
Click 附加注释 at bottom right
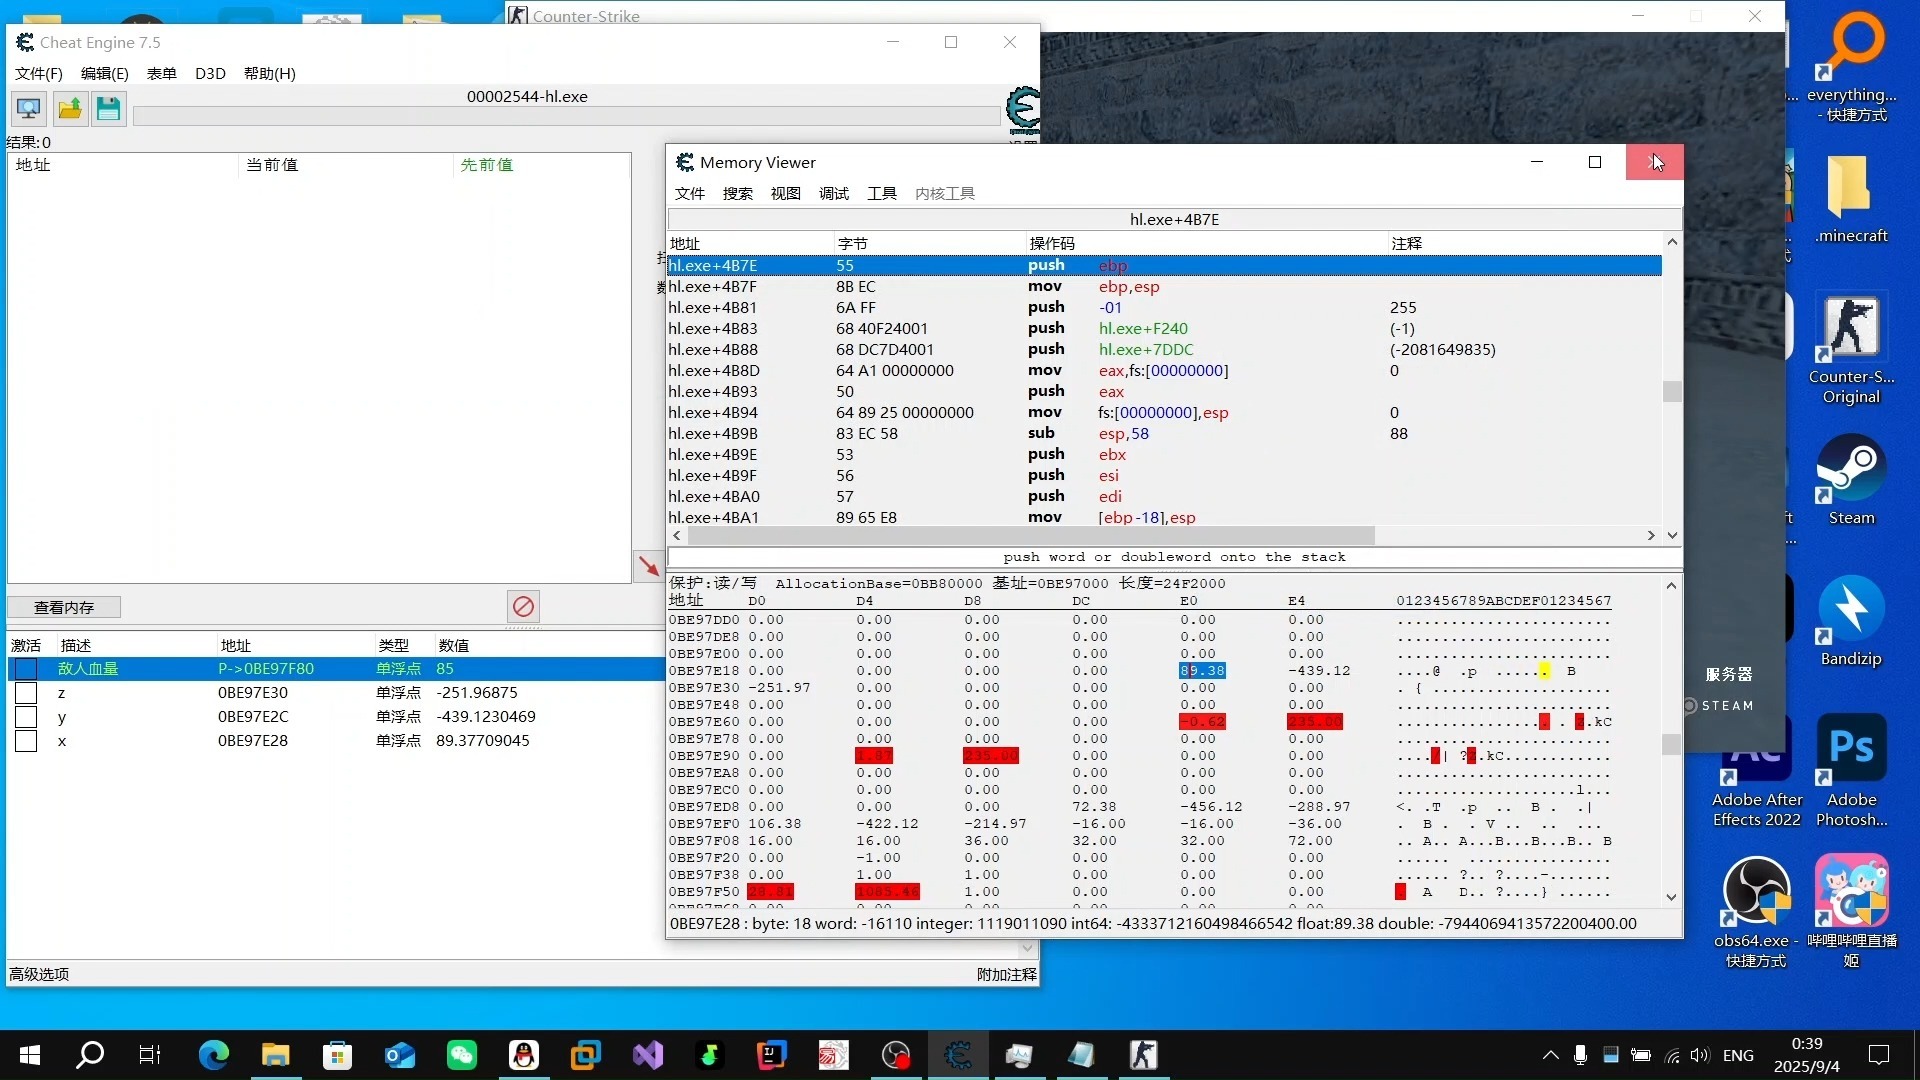tap(1006, 974)
